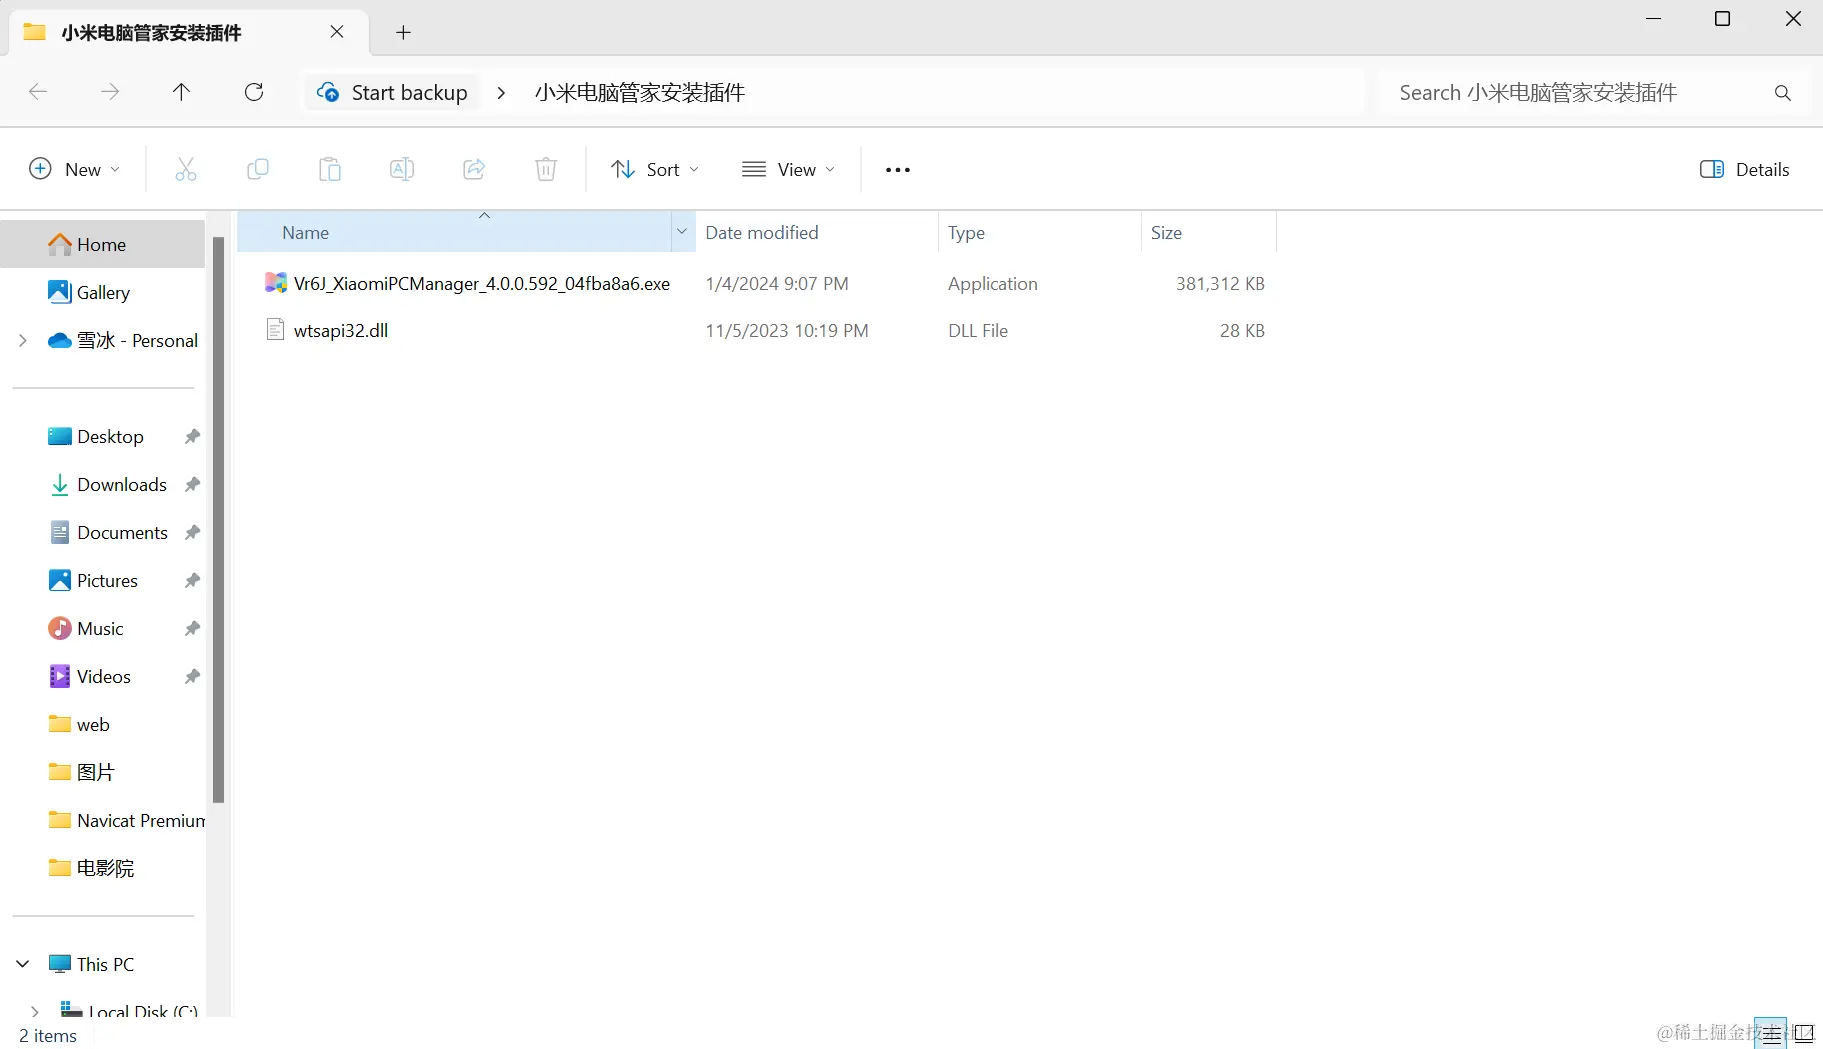This screenshot has height=1049, width=1823.
Task: Click the DLL File type cell
Action: (978, 331)
